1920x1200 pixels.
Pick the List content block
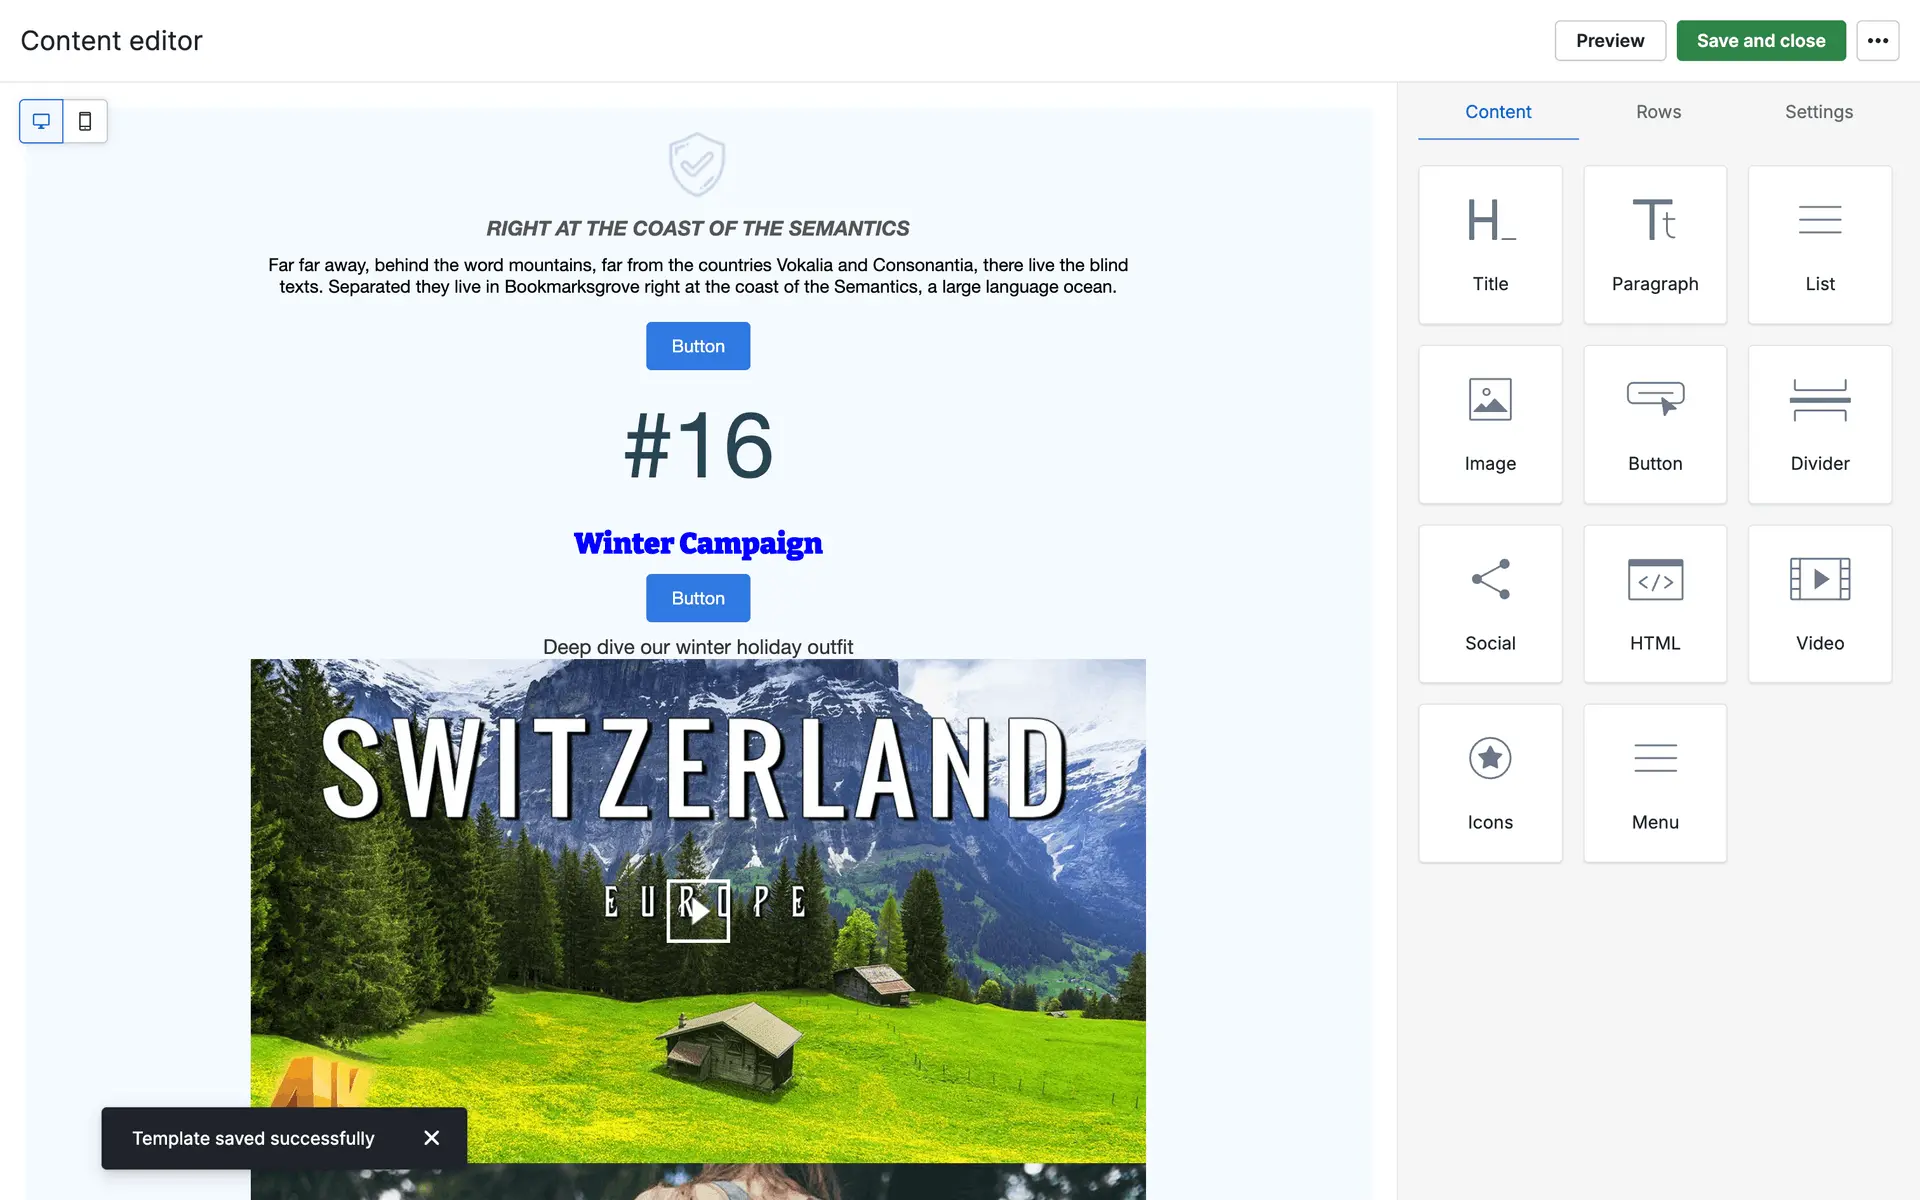1819,245
